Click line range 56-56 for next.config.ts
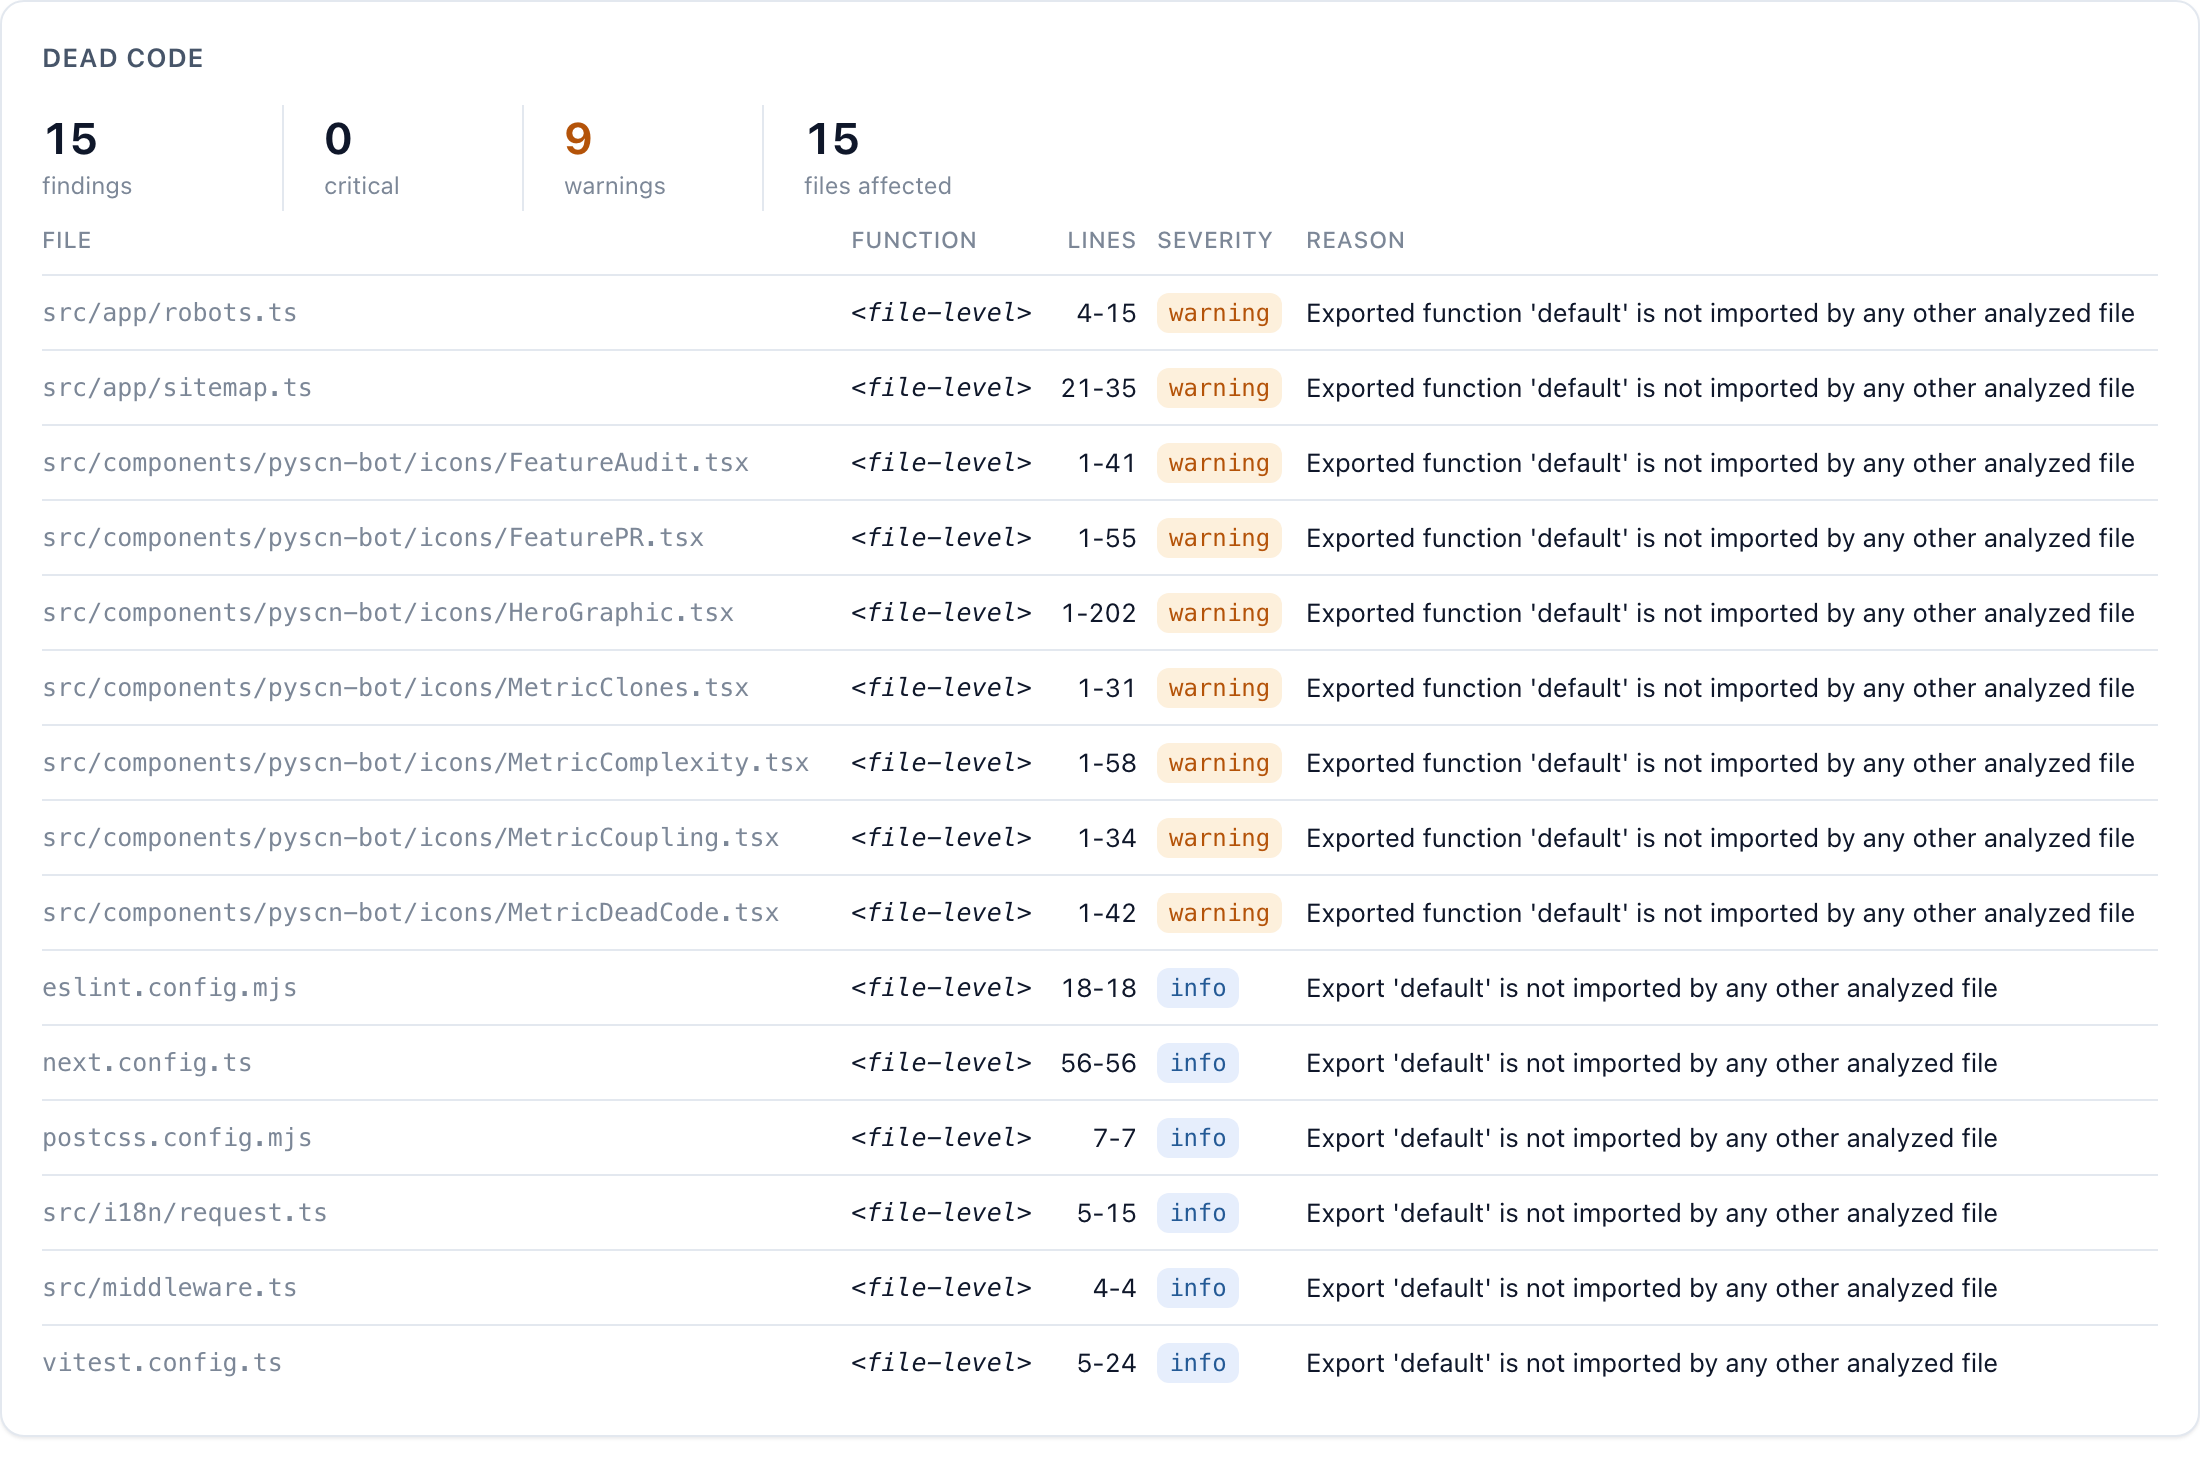Viewport: 2200px width, 1462px height. click(x=1098, y=1063)
